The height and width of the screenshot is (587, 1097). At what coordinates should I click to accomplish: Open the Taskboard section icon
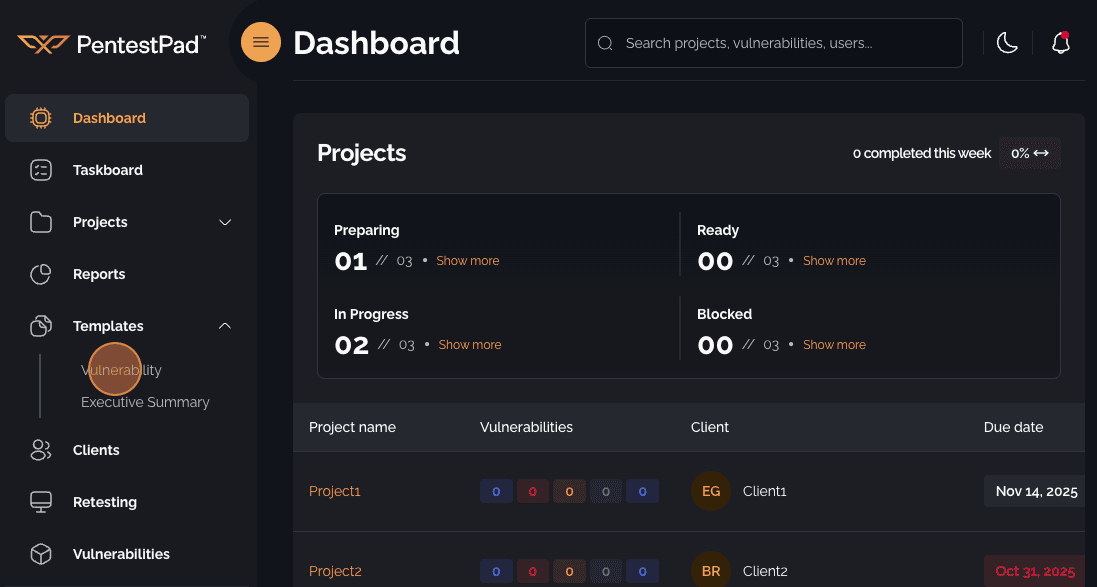(41, 170)
